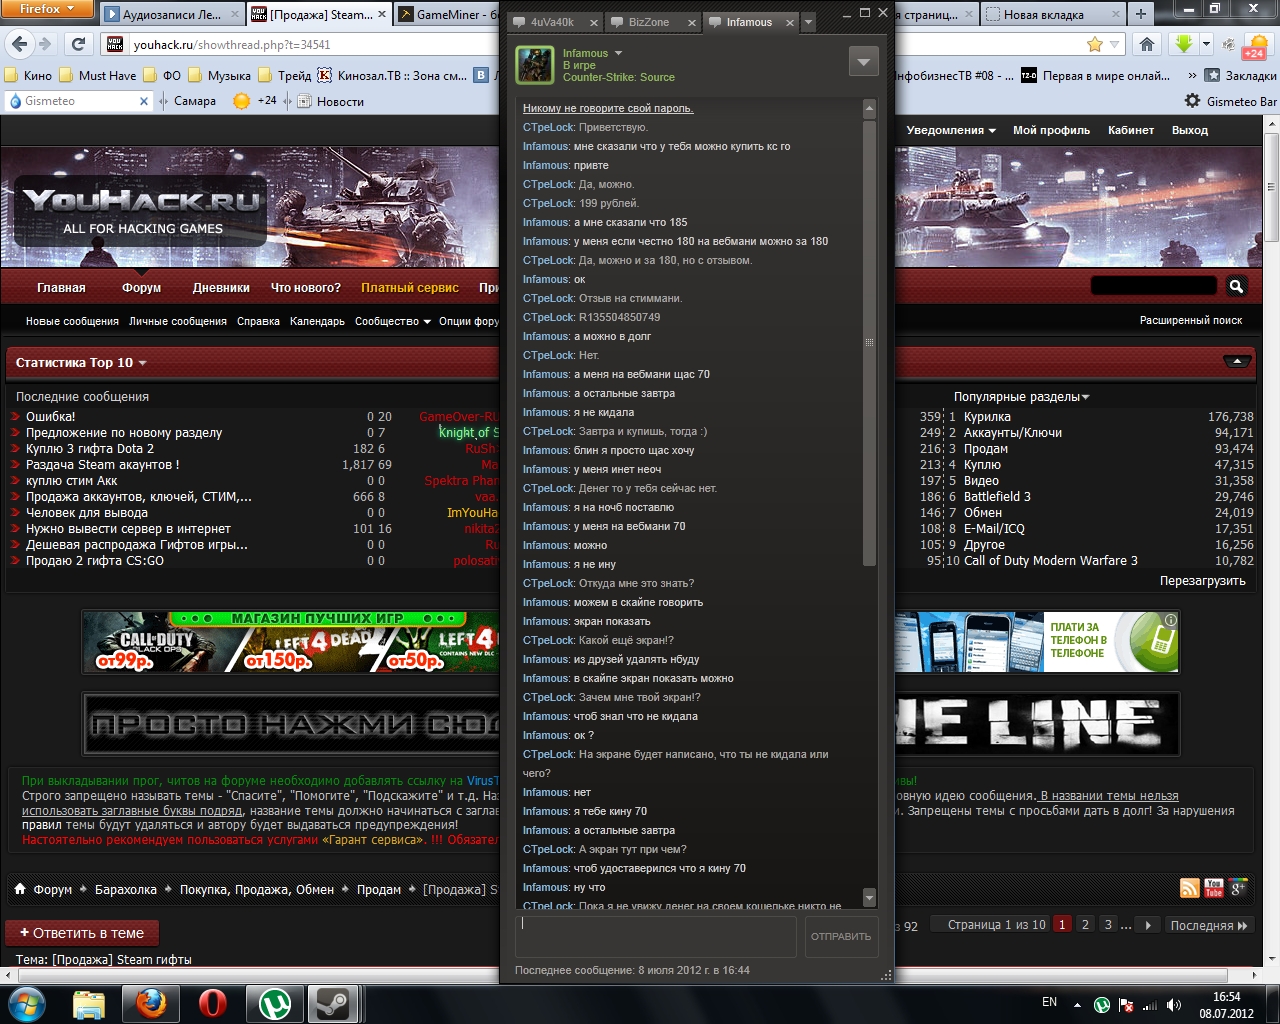
Task: Open Платный сервис navigation item
Action: point(410,288)
